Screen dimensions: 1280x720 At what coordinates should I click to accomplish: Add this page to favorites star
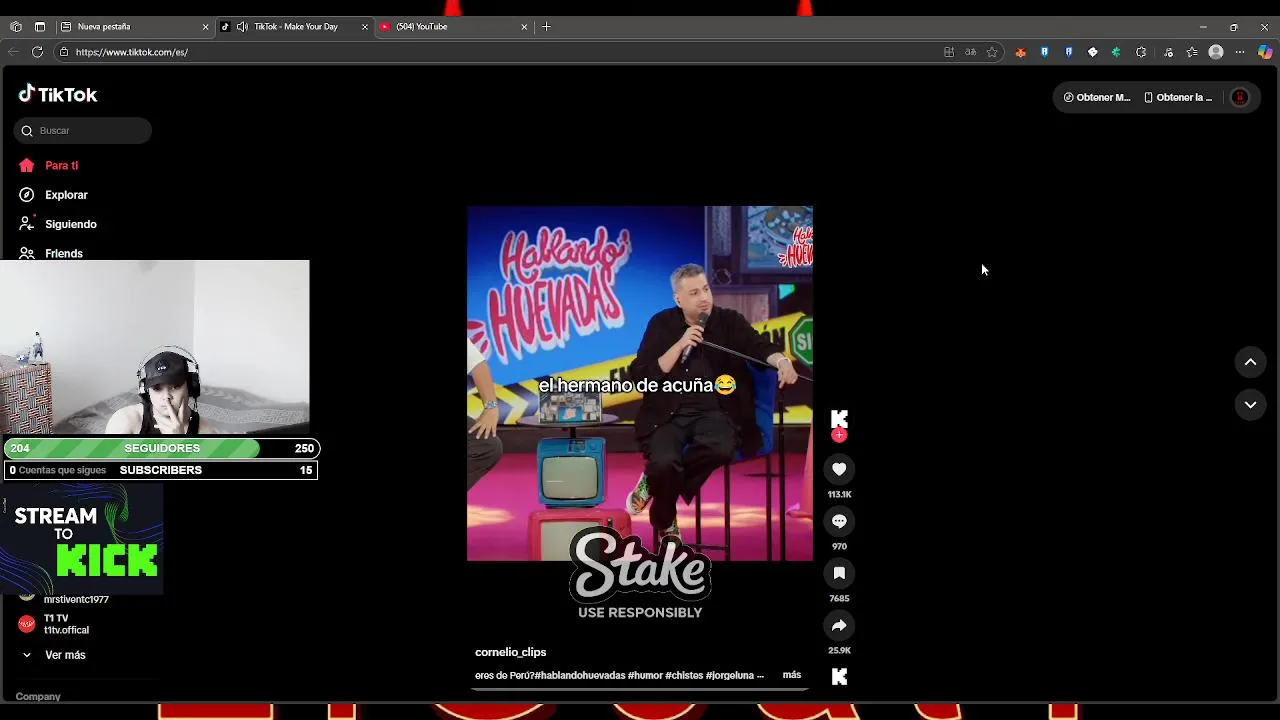992,52
